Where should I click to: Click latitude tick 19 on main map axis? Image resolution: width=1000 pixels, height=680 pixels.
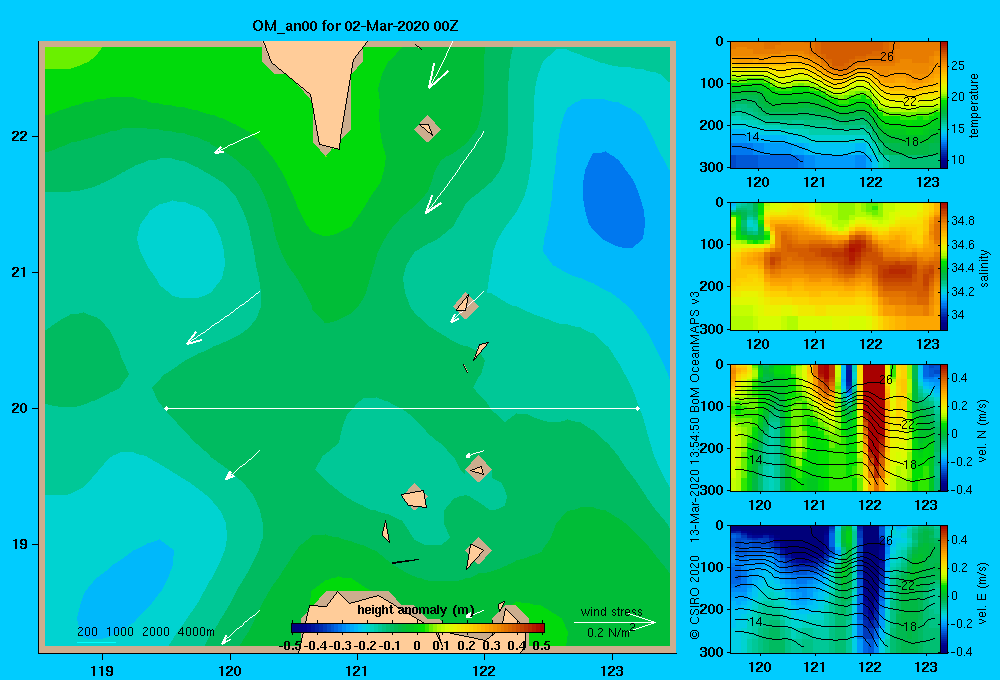point(20,544)
